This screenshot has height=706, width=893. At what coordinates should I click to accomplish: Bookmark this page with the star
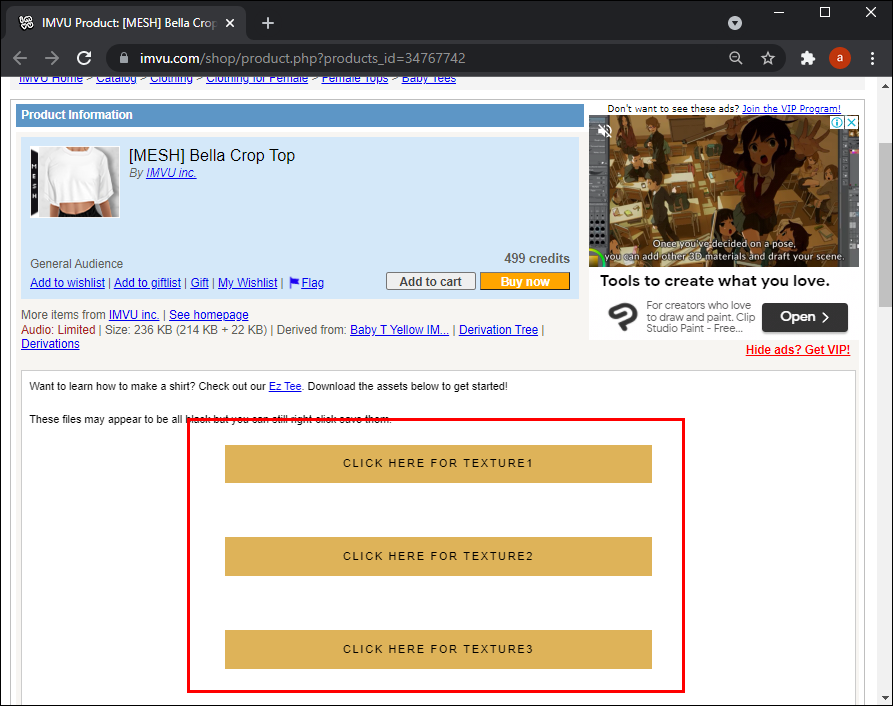click(768, 58)
